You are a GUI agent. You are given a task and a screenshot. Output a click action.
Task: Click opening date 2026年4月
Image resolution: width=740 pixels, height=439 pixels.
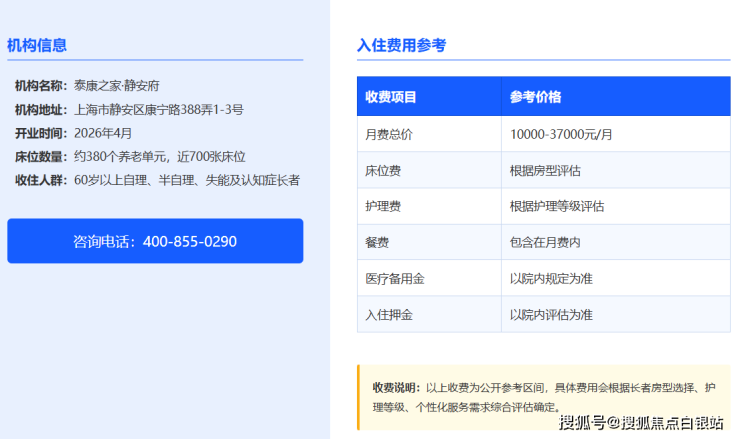(103, 133)
